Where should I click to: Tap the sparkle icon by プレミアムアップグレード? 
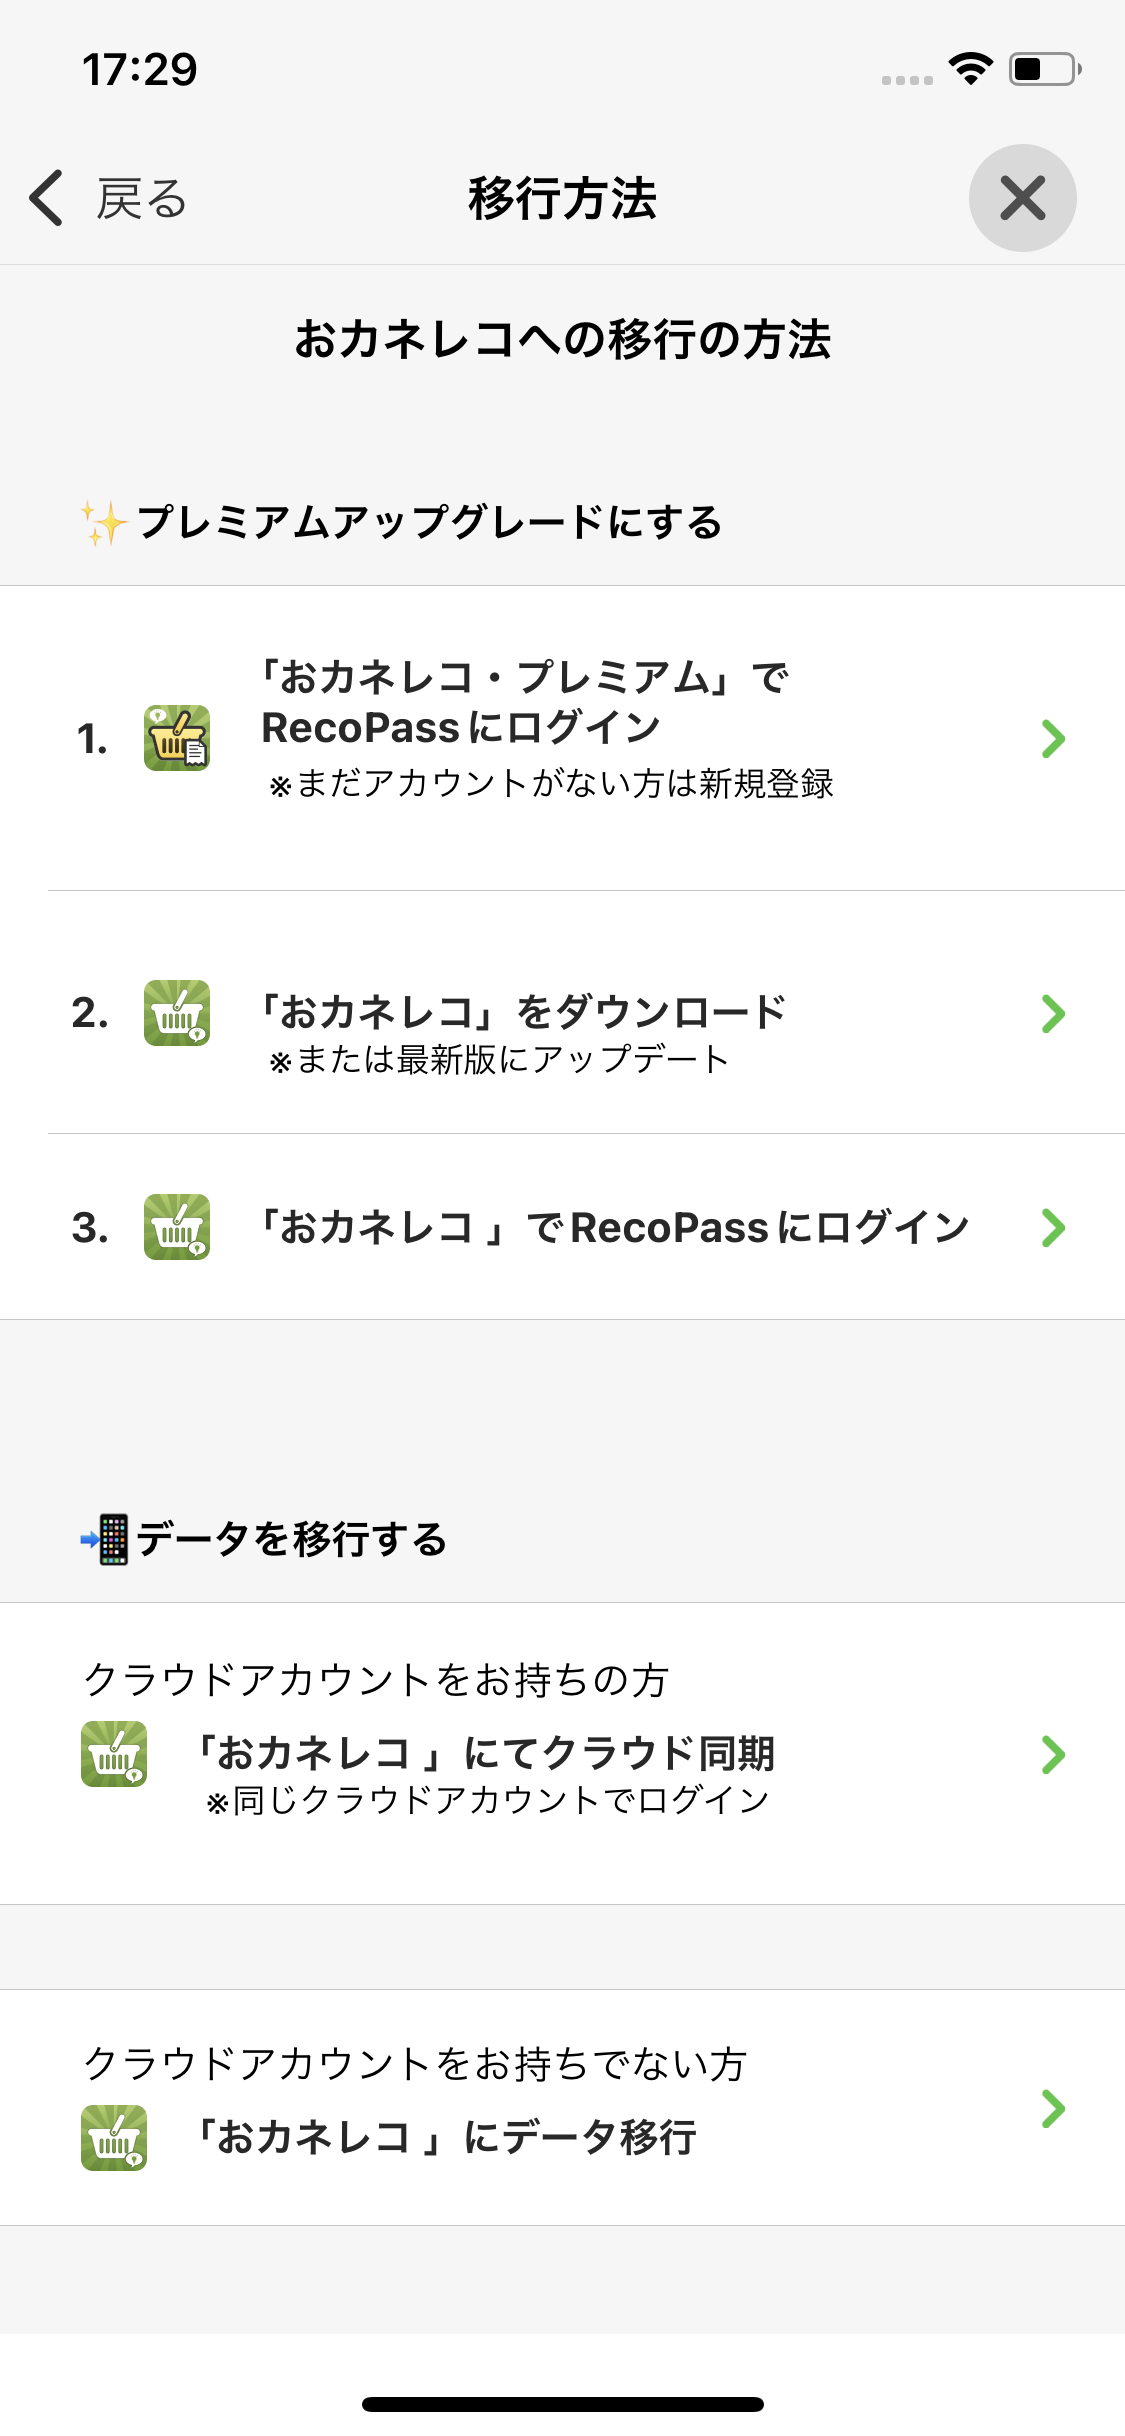pos(103,523)
